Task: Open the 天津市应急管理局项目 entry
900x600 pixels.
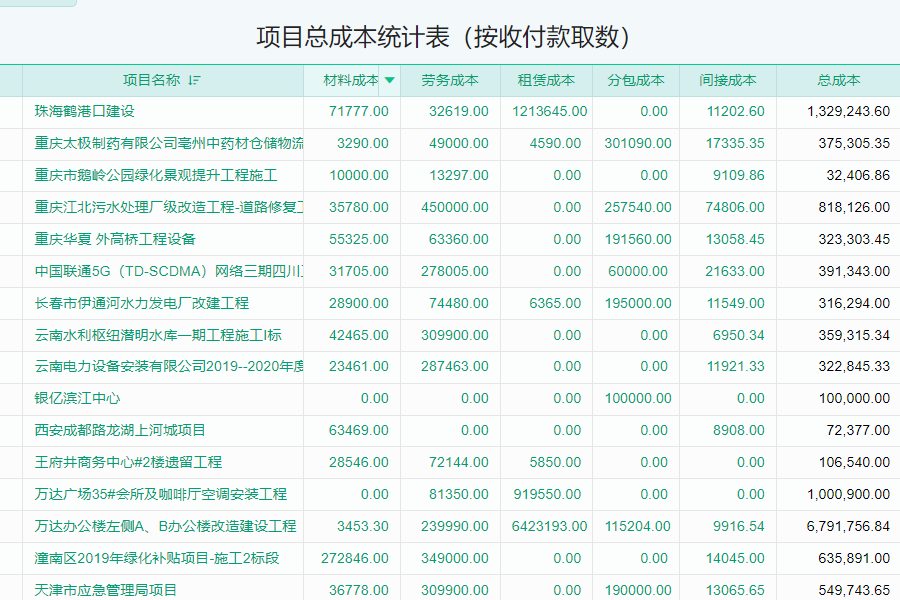Action: point(106,590)
